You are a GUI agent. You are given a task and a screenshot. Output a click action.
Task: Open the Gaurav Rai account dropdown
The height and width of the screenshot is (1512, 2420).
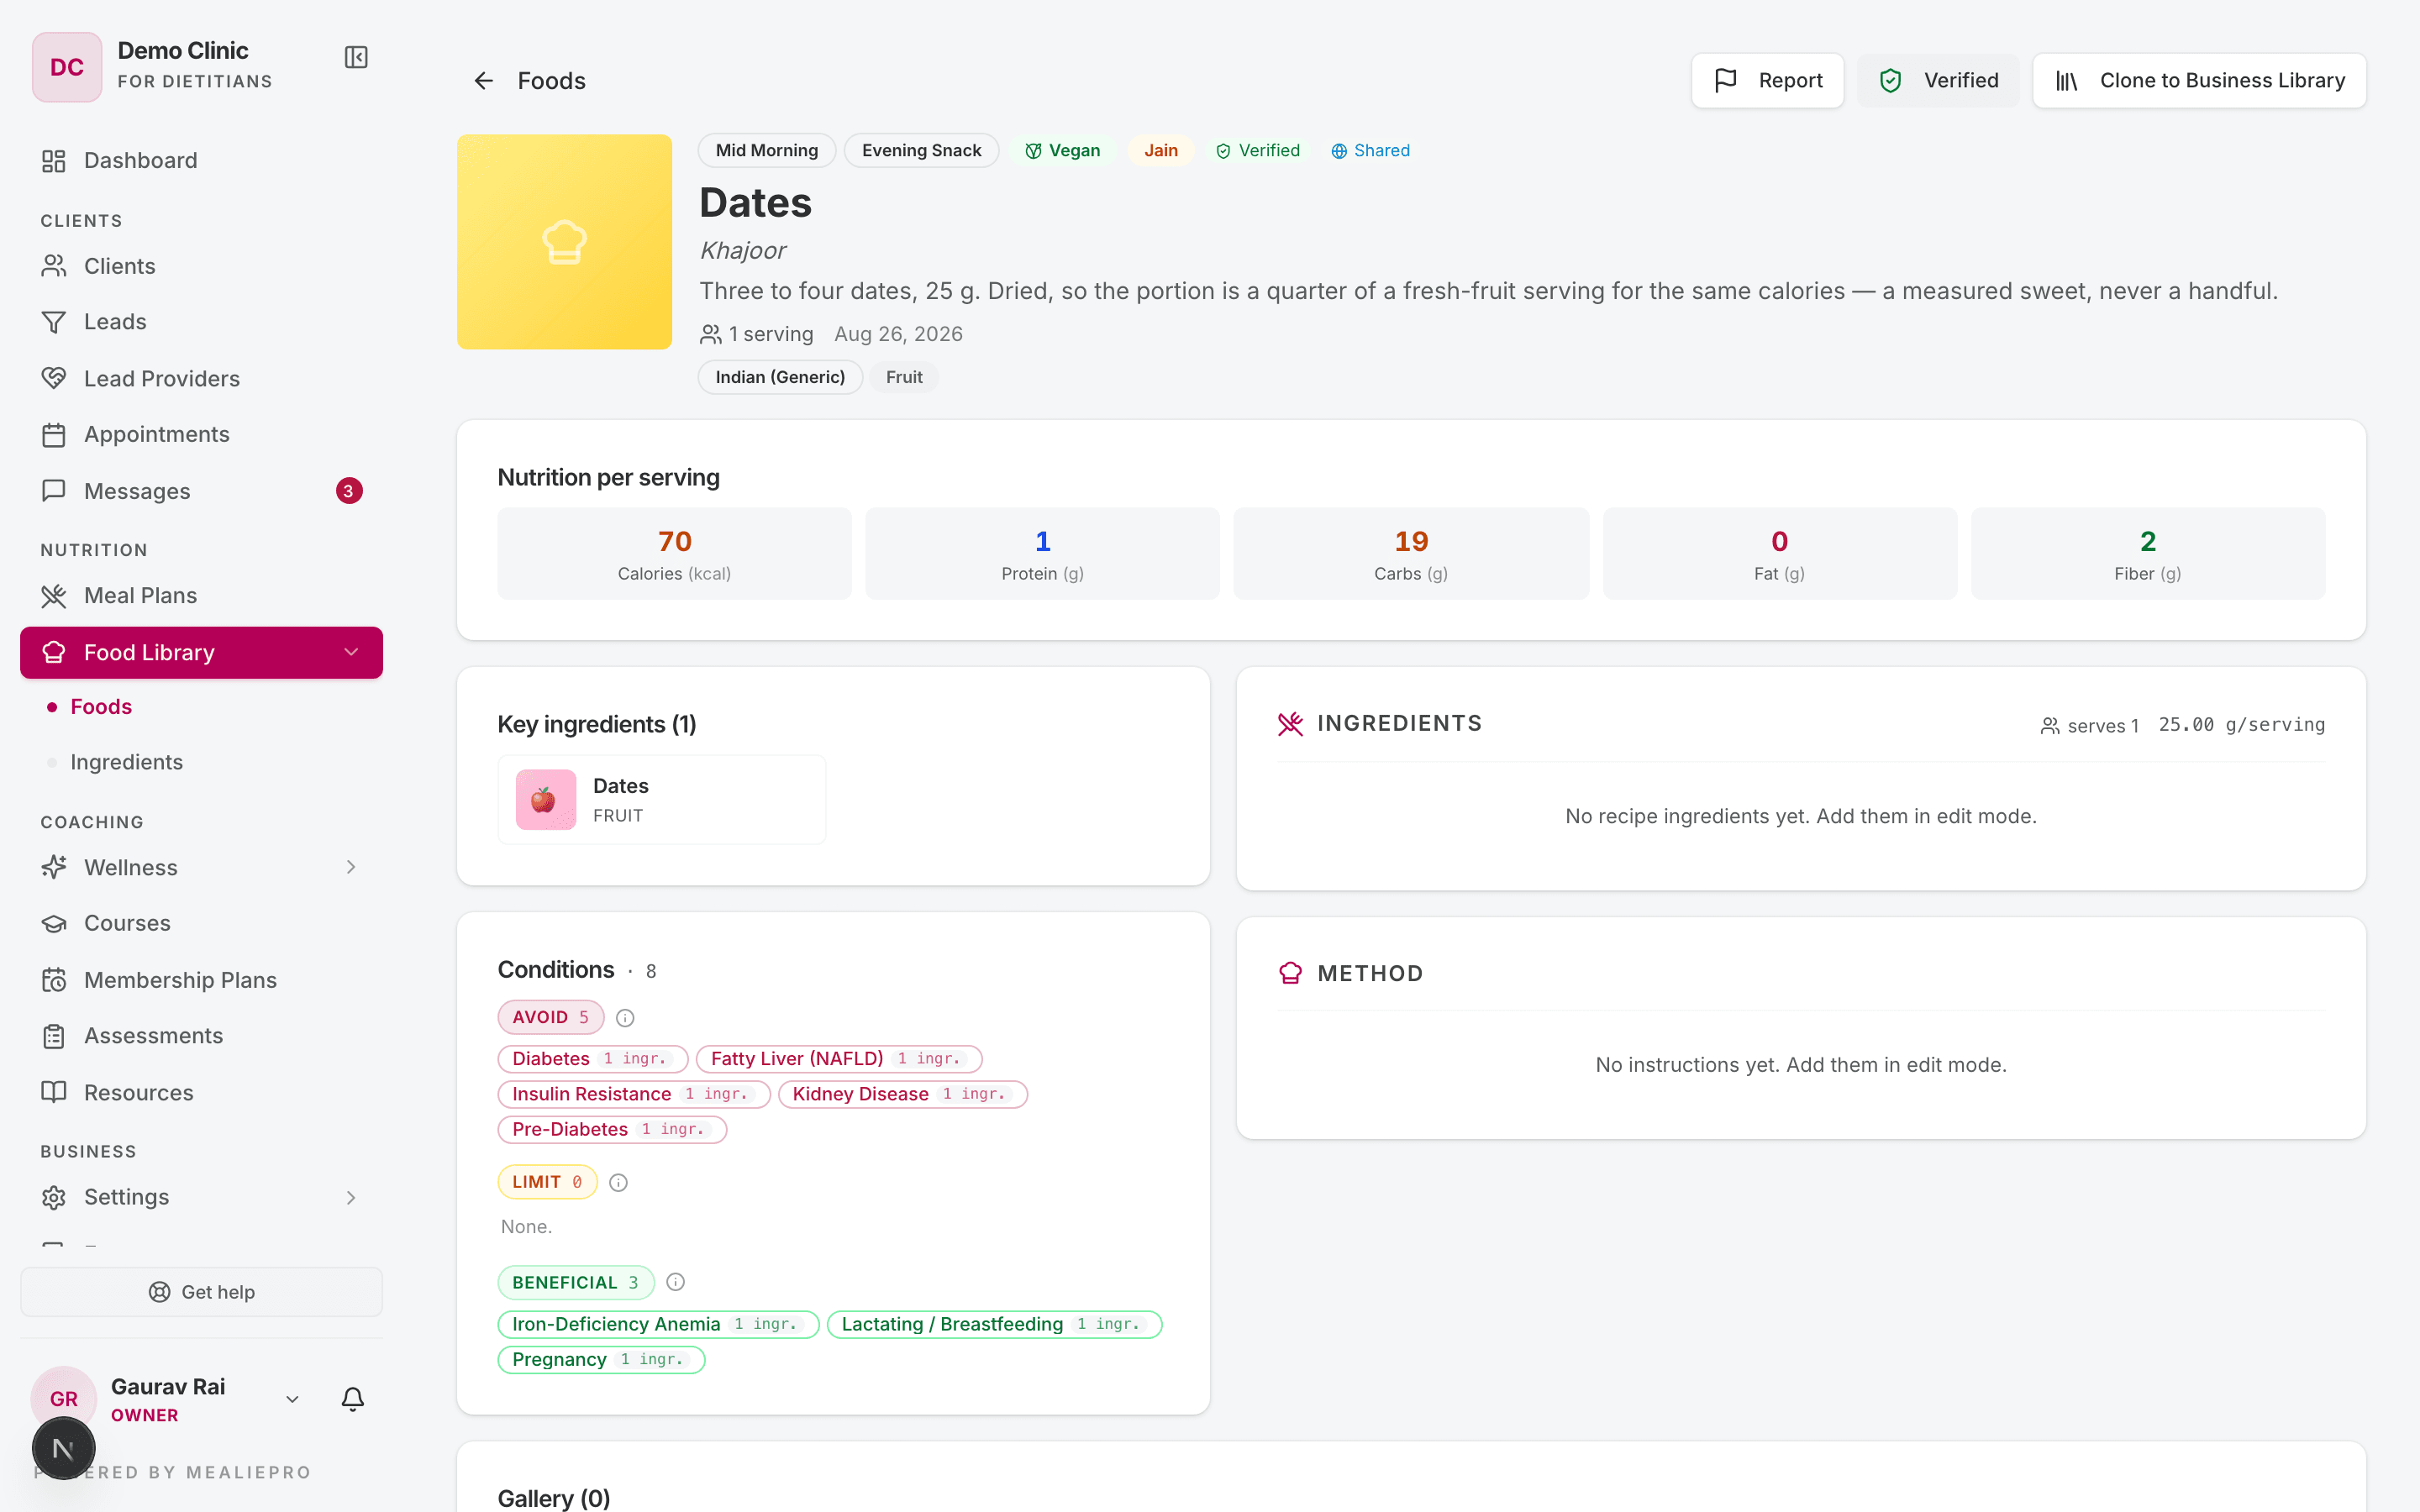(293, 1399)
